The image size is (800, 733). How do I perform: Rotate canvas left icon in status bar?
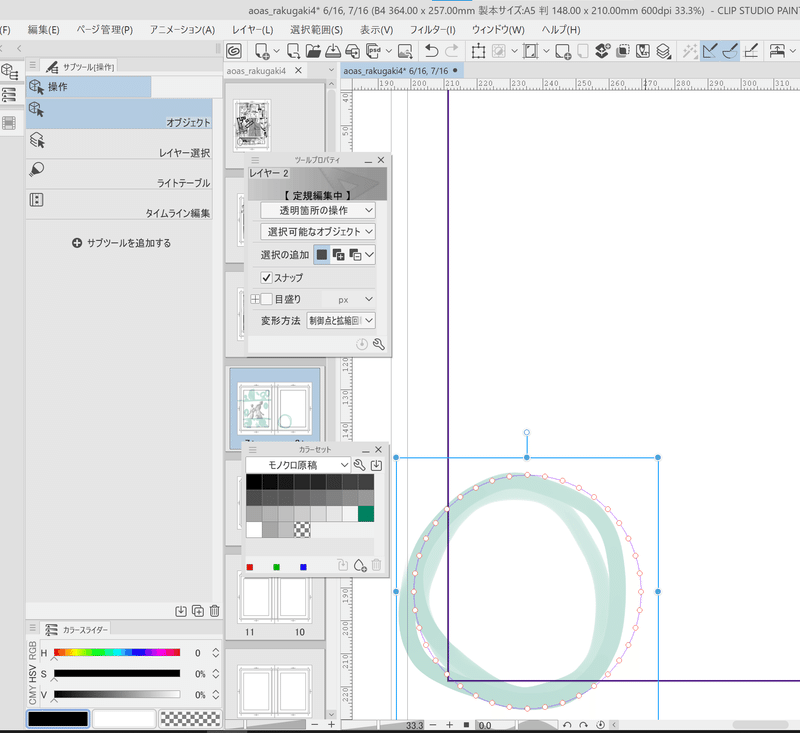567,725
